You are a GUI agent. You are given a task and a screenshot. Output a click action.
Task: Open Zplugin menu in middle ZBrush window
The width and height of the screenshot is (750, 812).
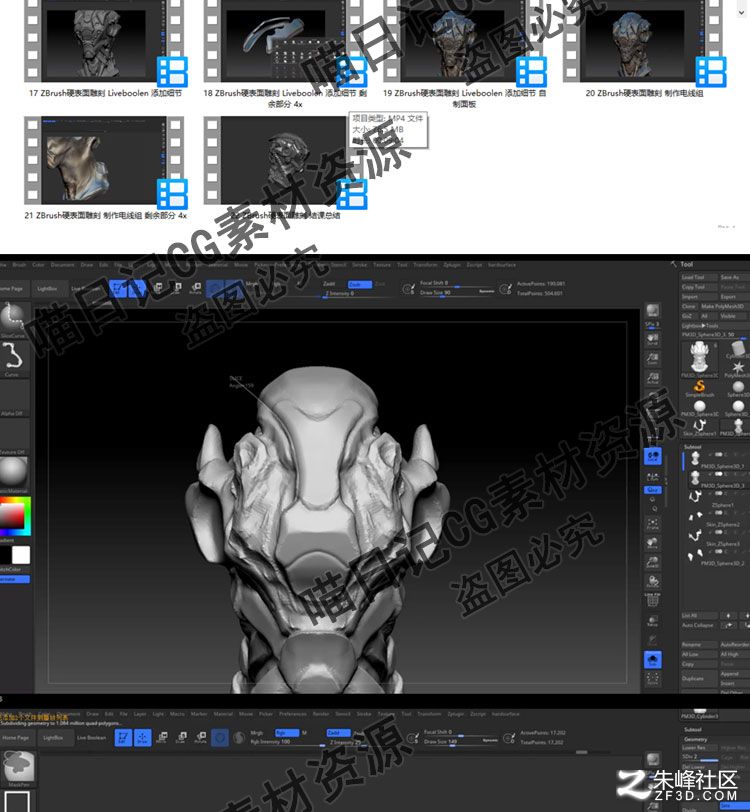pos(452,265)
